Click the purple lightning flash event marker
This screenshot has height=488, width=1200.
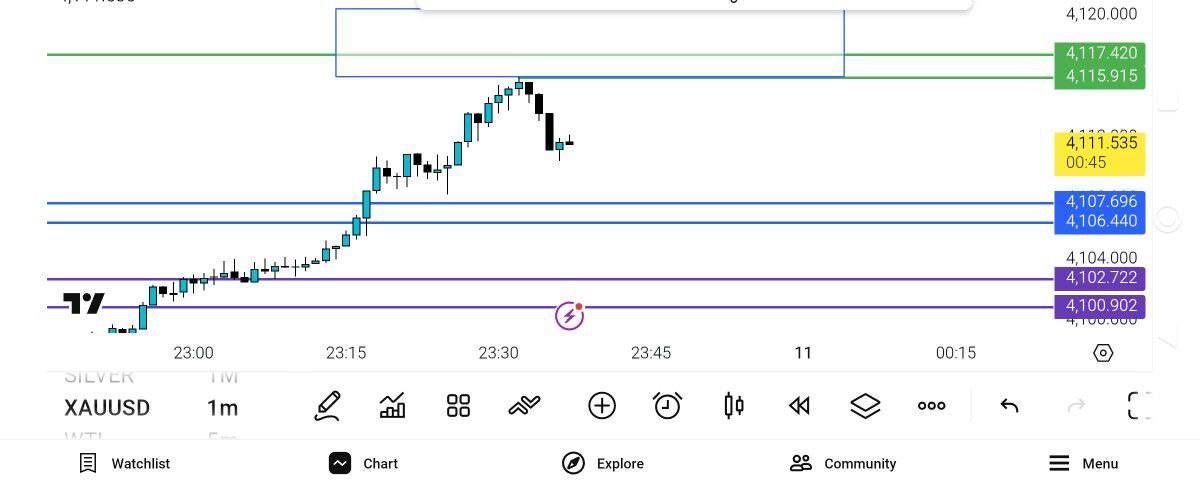pyautogui.click(x=569, y=317)
